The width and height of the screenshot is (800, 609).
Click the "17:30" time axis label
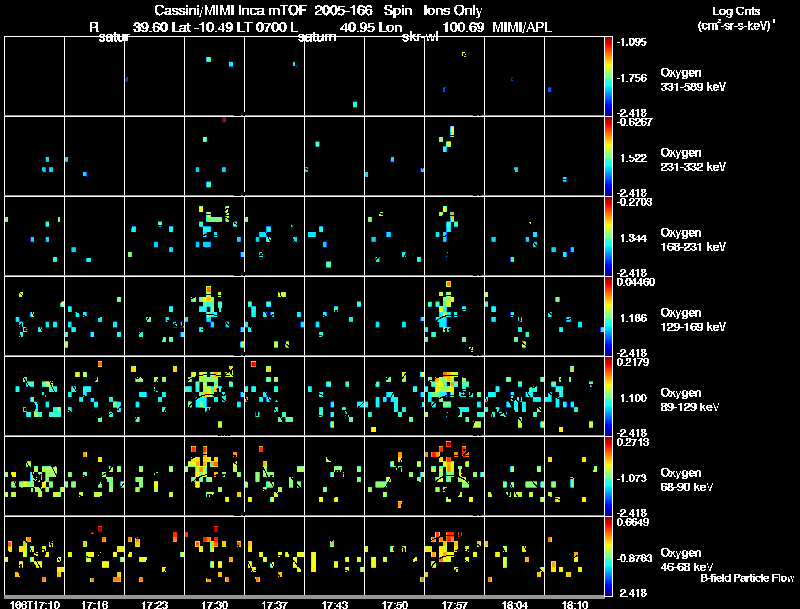pyautogui.click(x=215, y=605)
